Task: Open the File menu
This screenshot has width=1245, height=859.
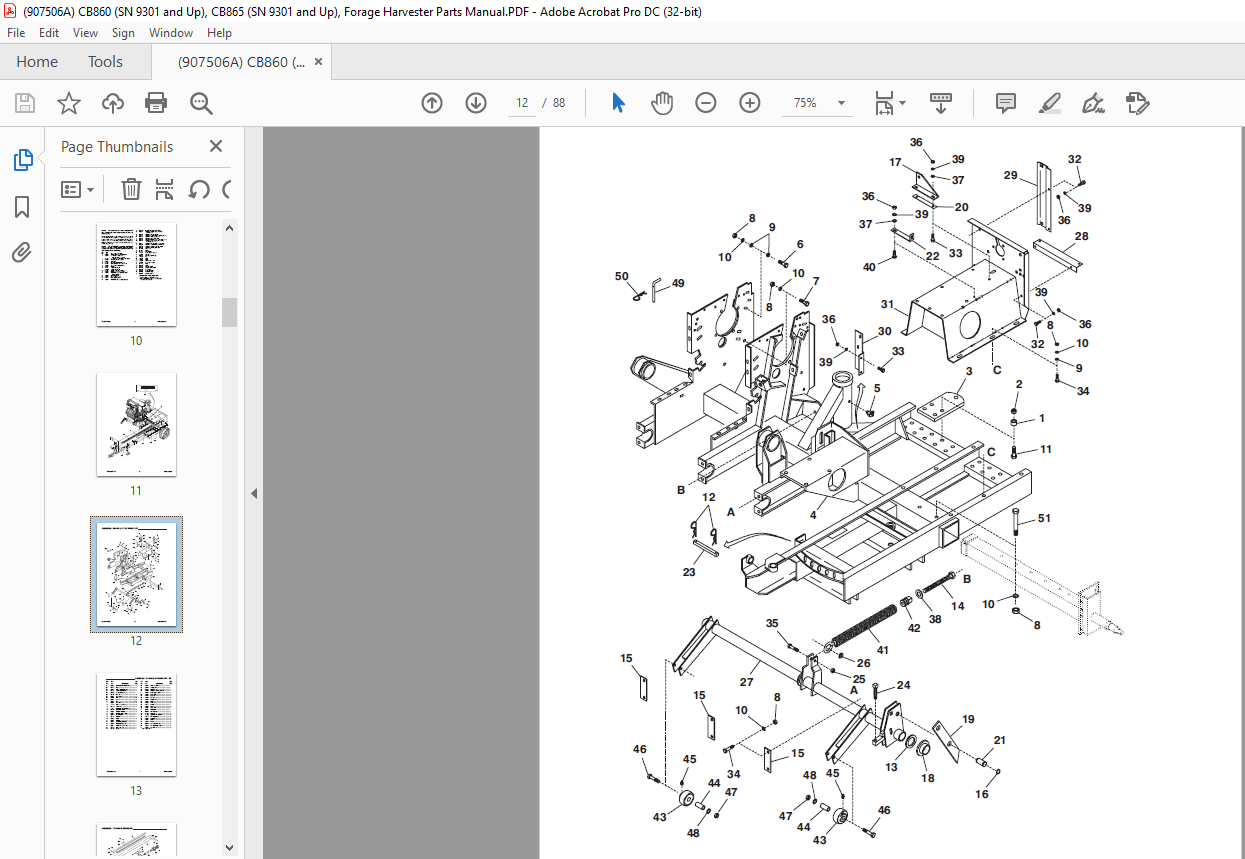Action: 16,33
